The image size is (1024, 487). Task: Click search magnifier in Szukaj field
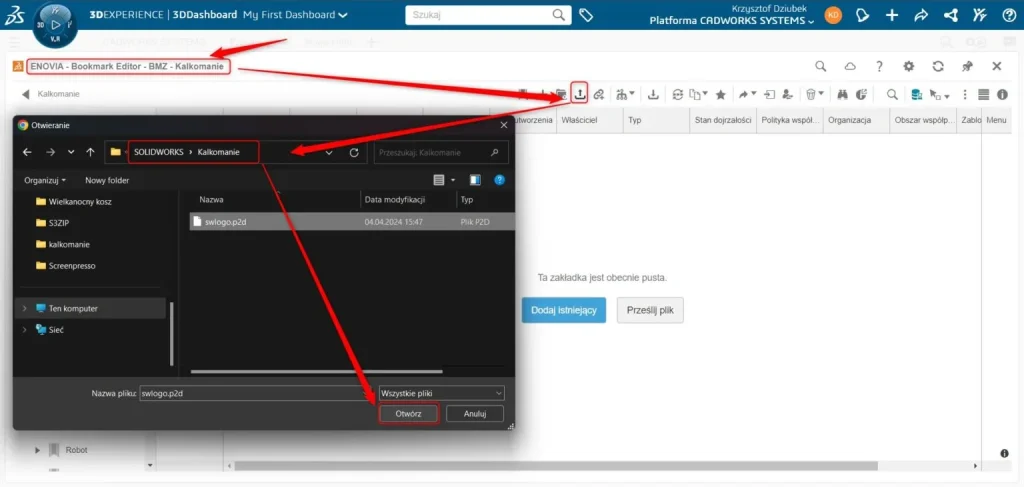pyautogui.click(x=559, y=15)
